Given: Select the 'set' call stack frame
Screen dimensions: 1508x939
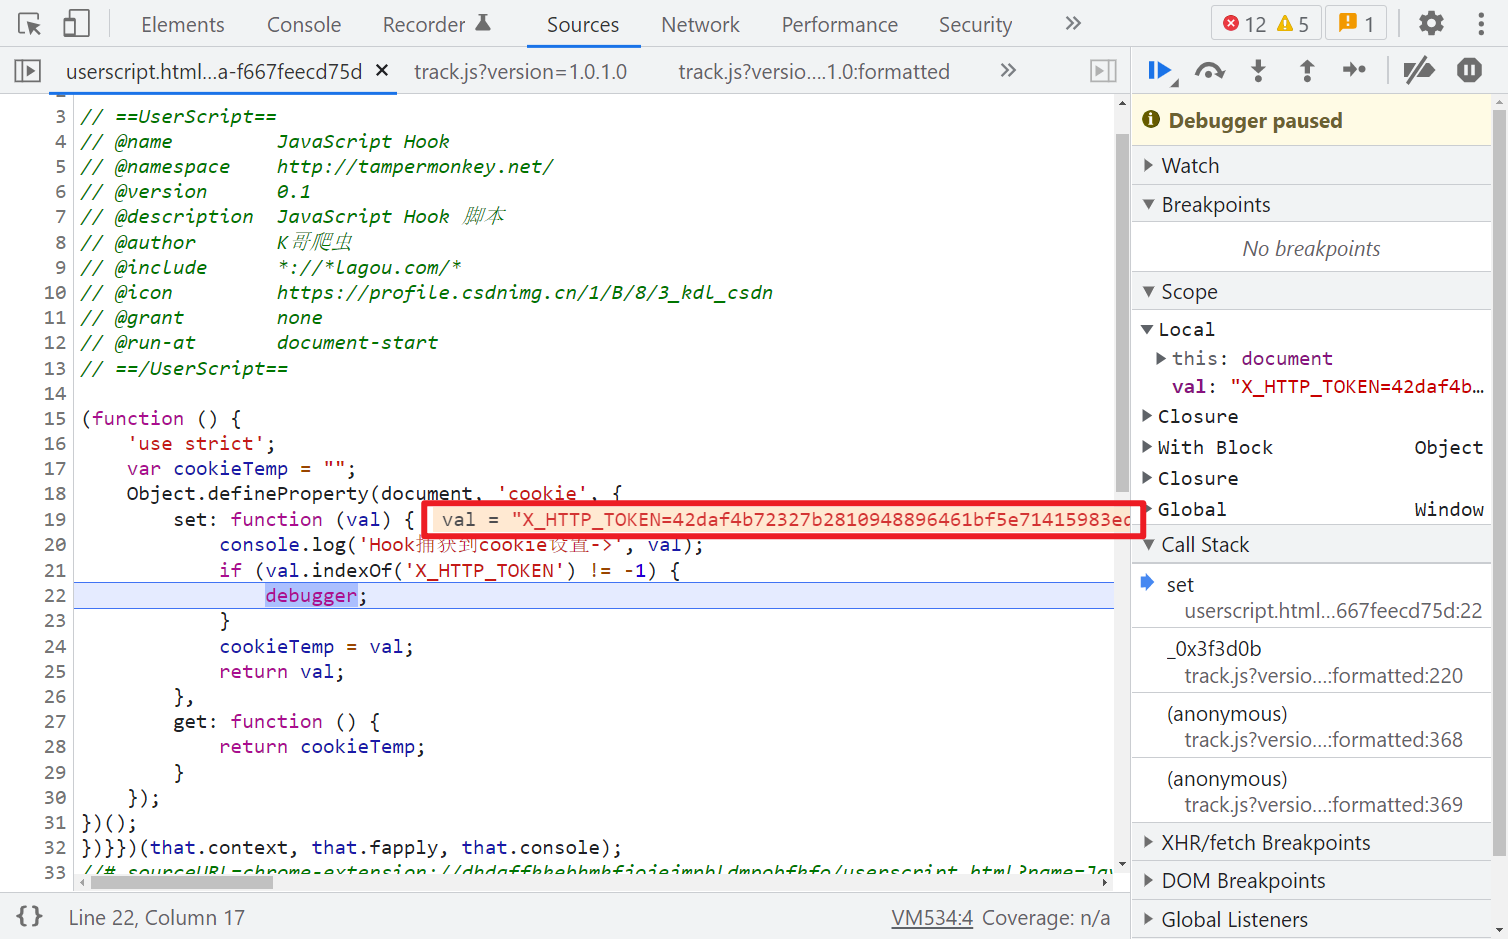Looking at the screenshot, I should (x=1311, y=597).
